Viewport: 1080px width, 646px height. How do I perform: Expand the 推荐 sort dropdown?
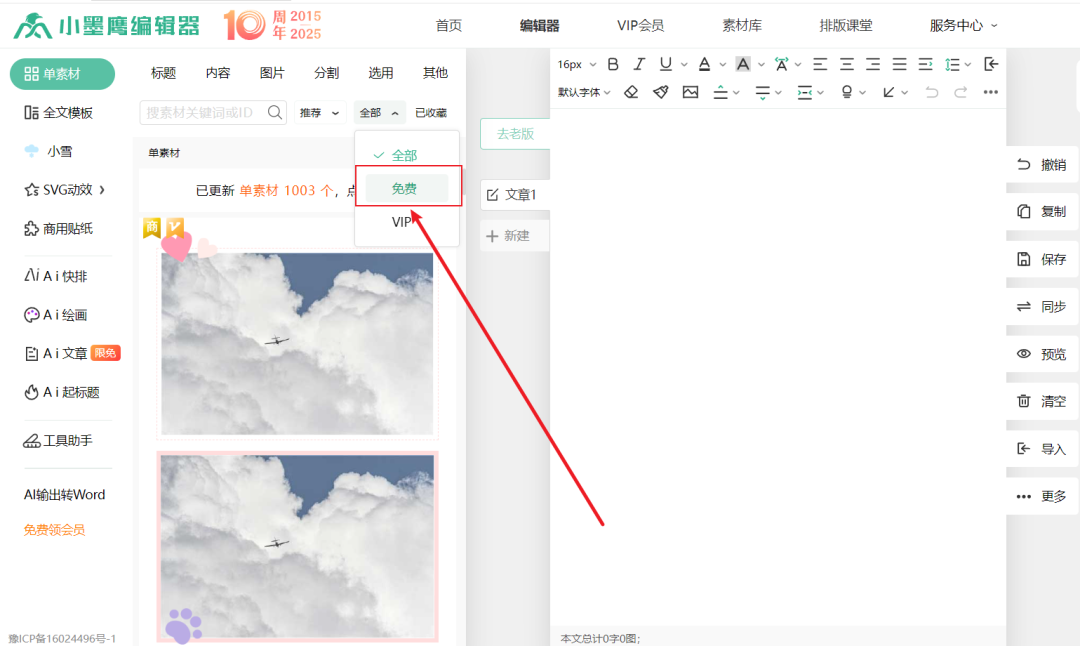320,113
